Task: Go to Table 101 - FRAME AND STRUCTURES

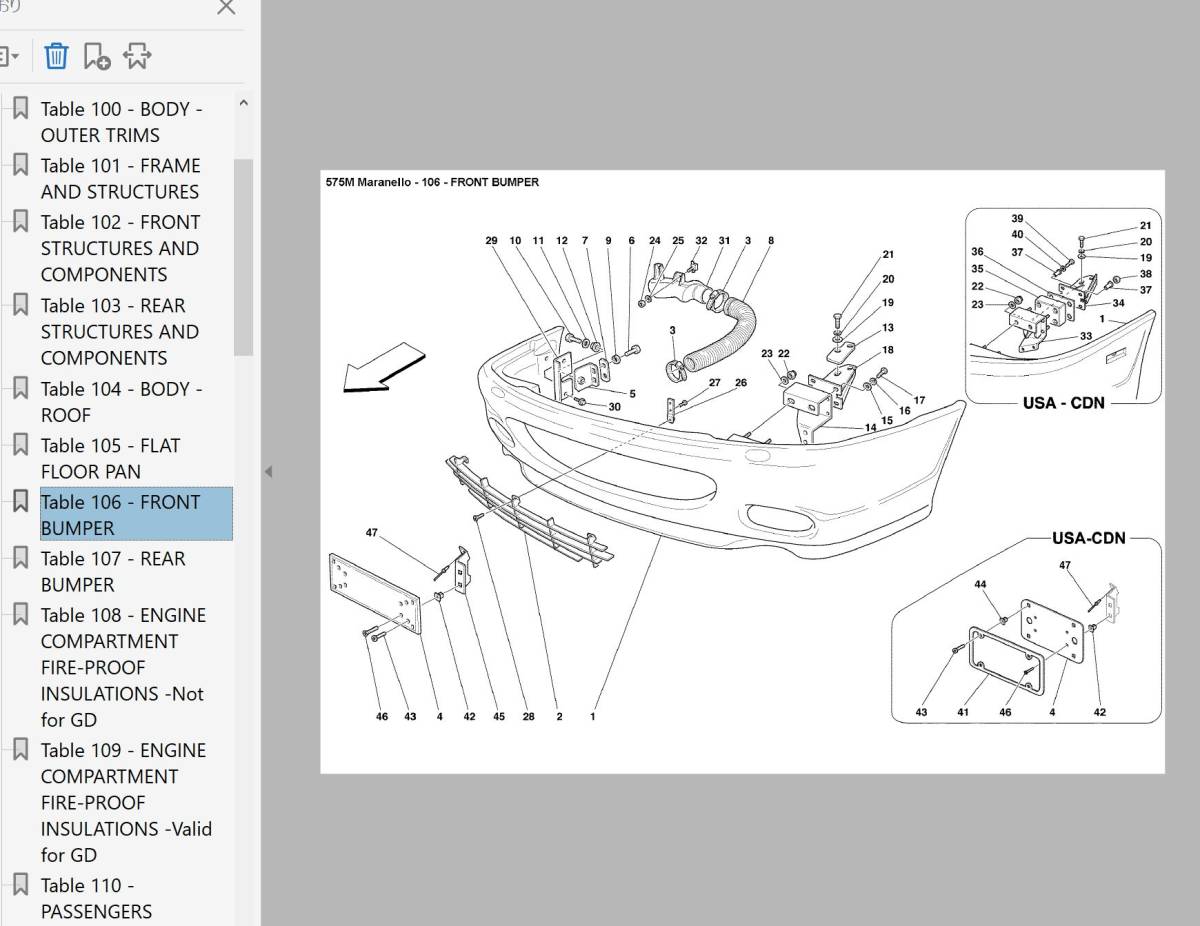Action: tap(120, 178)
